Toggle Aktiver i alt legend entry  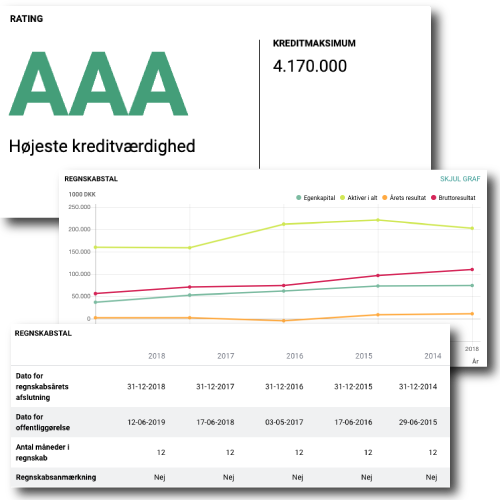click(359, 198)
